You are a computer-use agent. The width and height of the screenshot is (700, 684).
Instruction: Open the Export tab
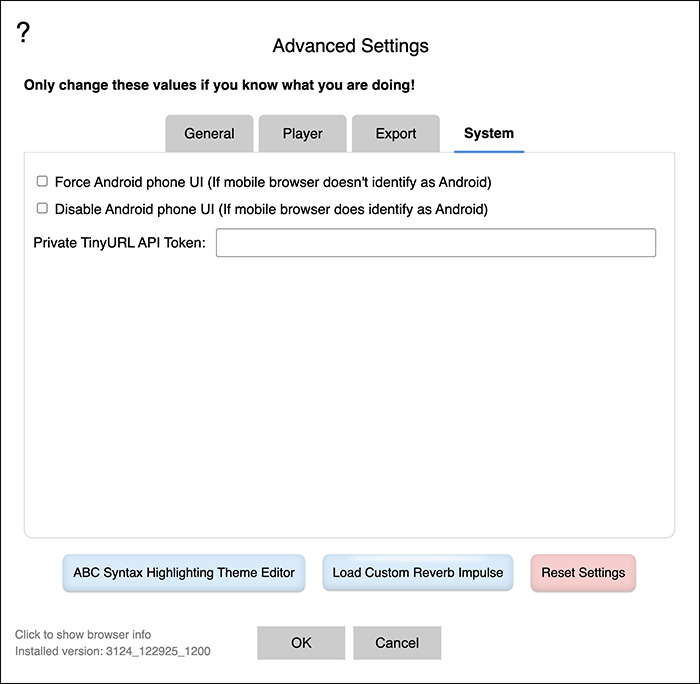(396, 133)
